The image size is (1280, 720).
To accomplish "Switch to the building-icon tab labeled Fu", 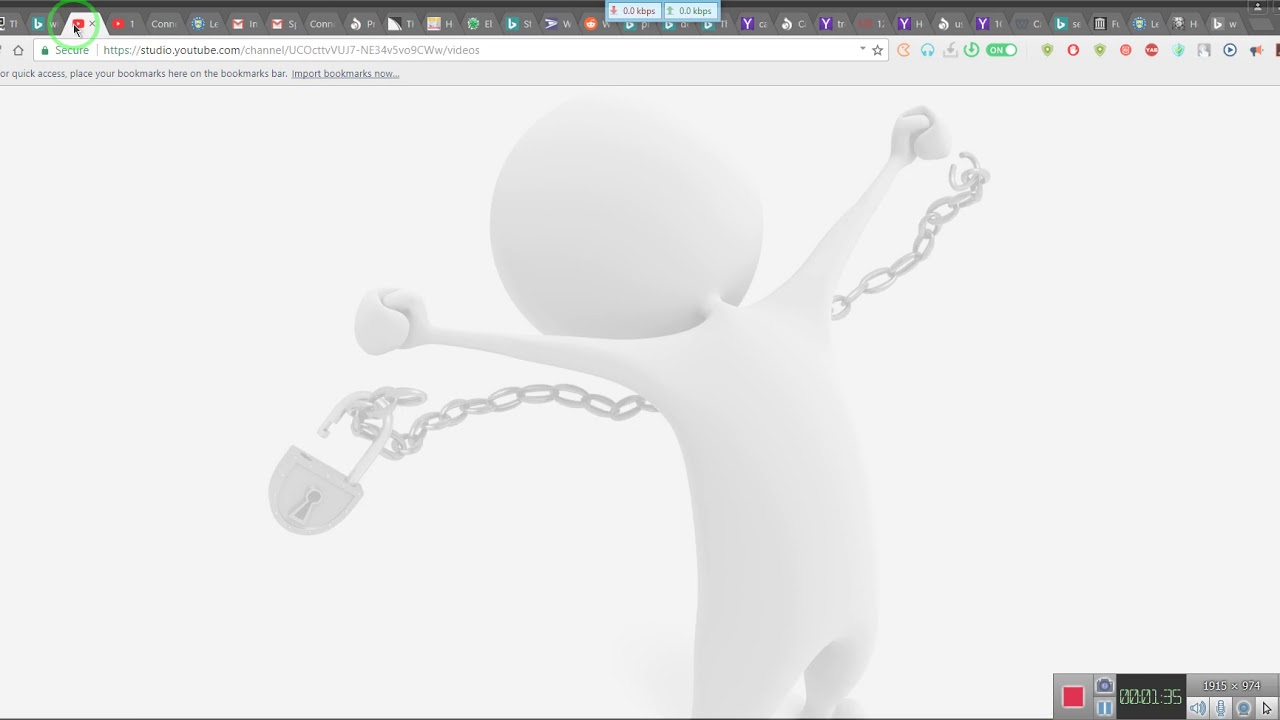I will [x=1107, y=24].
